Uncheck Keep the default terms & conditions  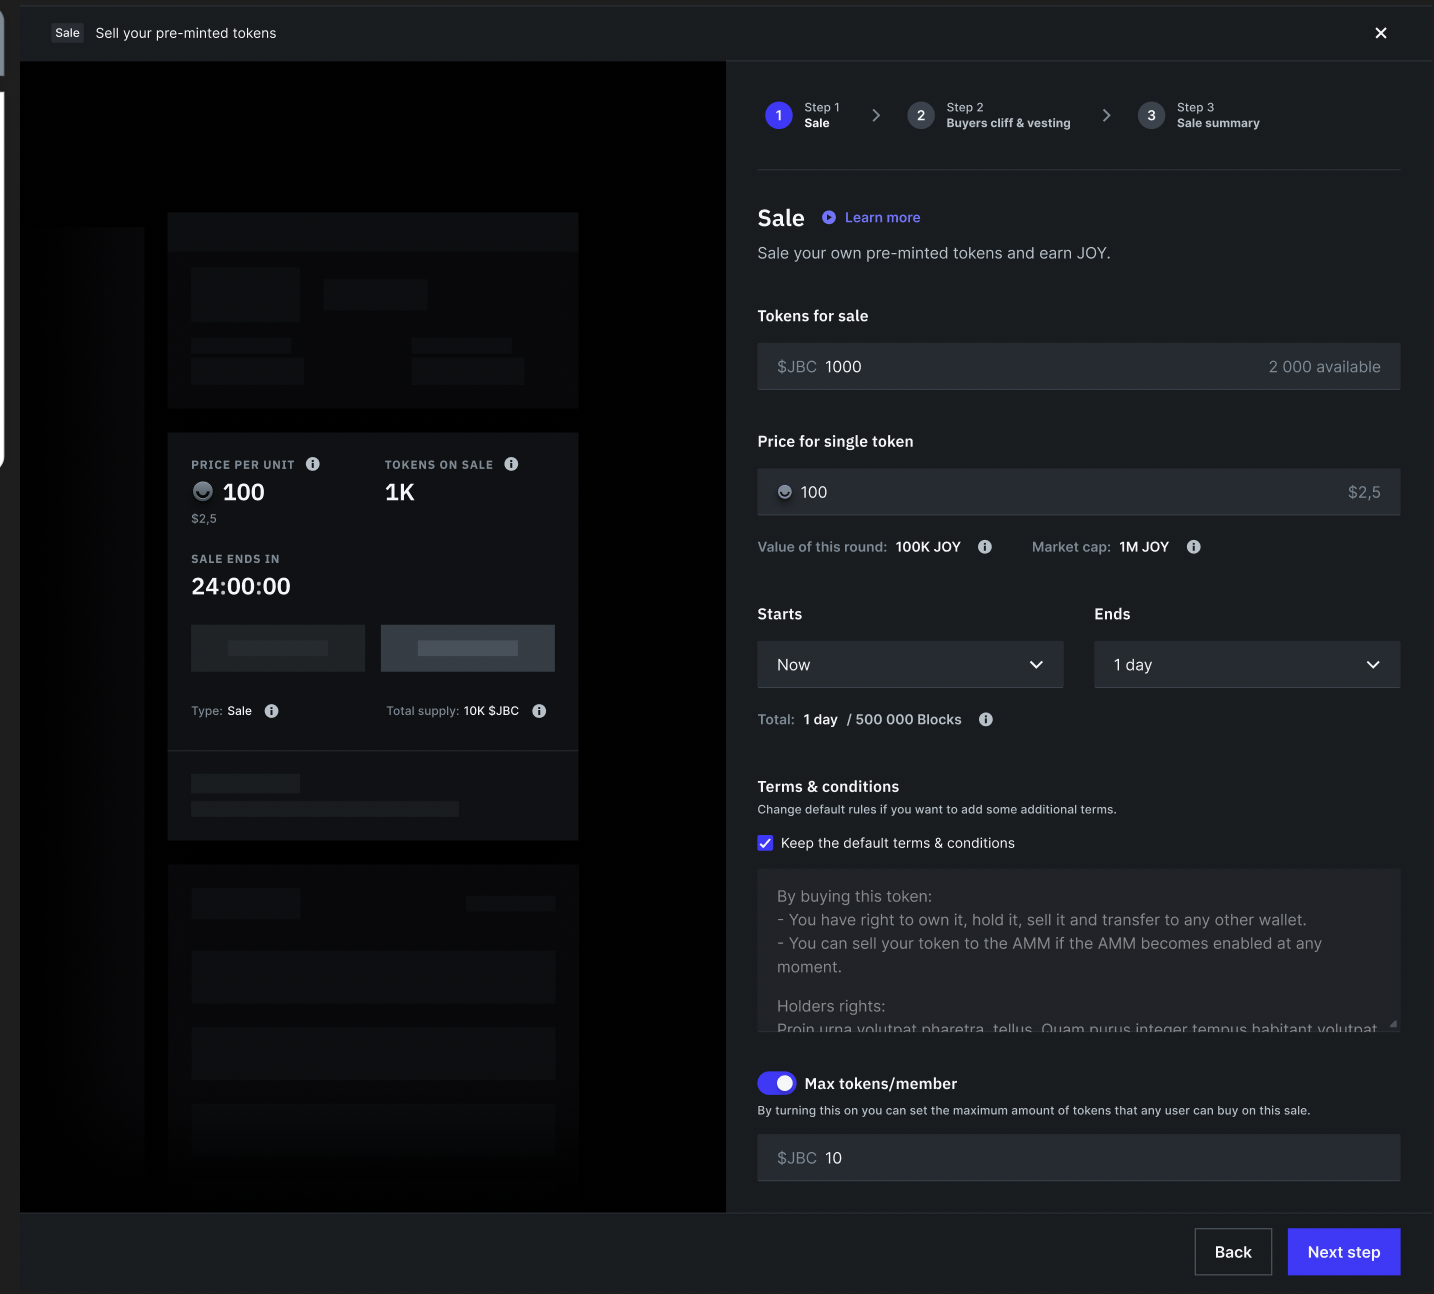click(765, 843)
